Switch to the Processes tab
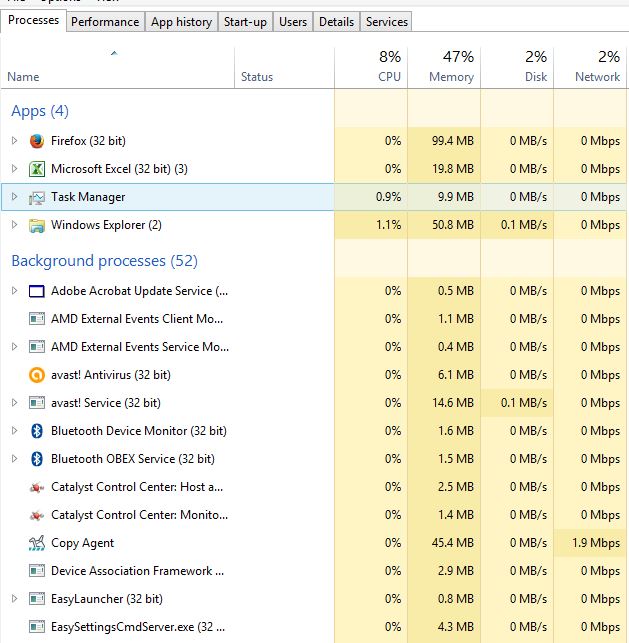This screenshot has height=643, width=629. coord(33,21)
